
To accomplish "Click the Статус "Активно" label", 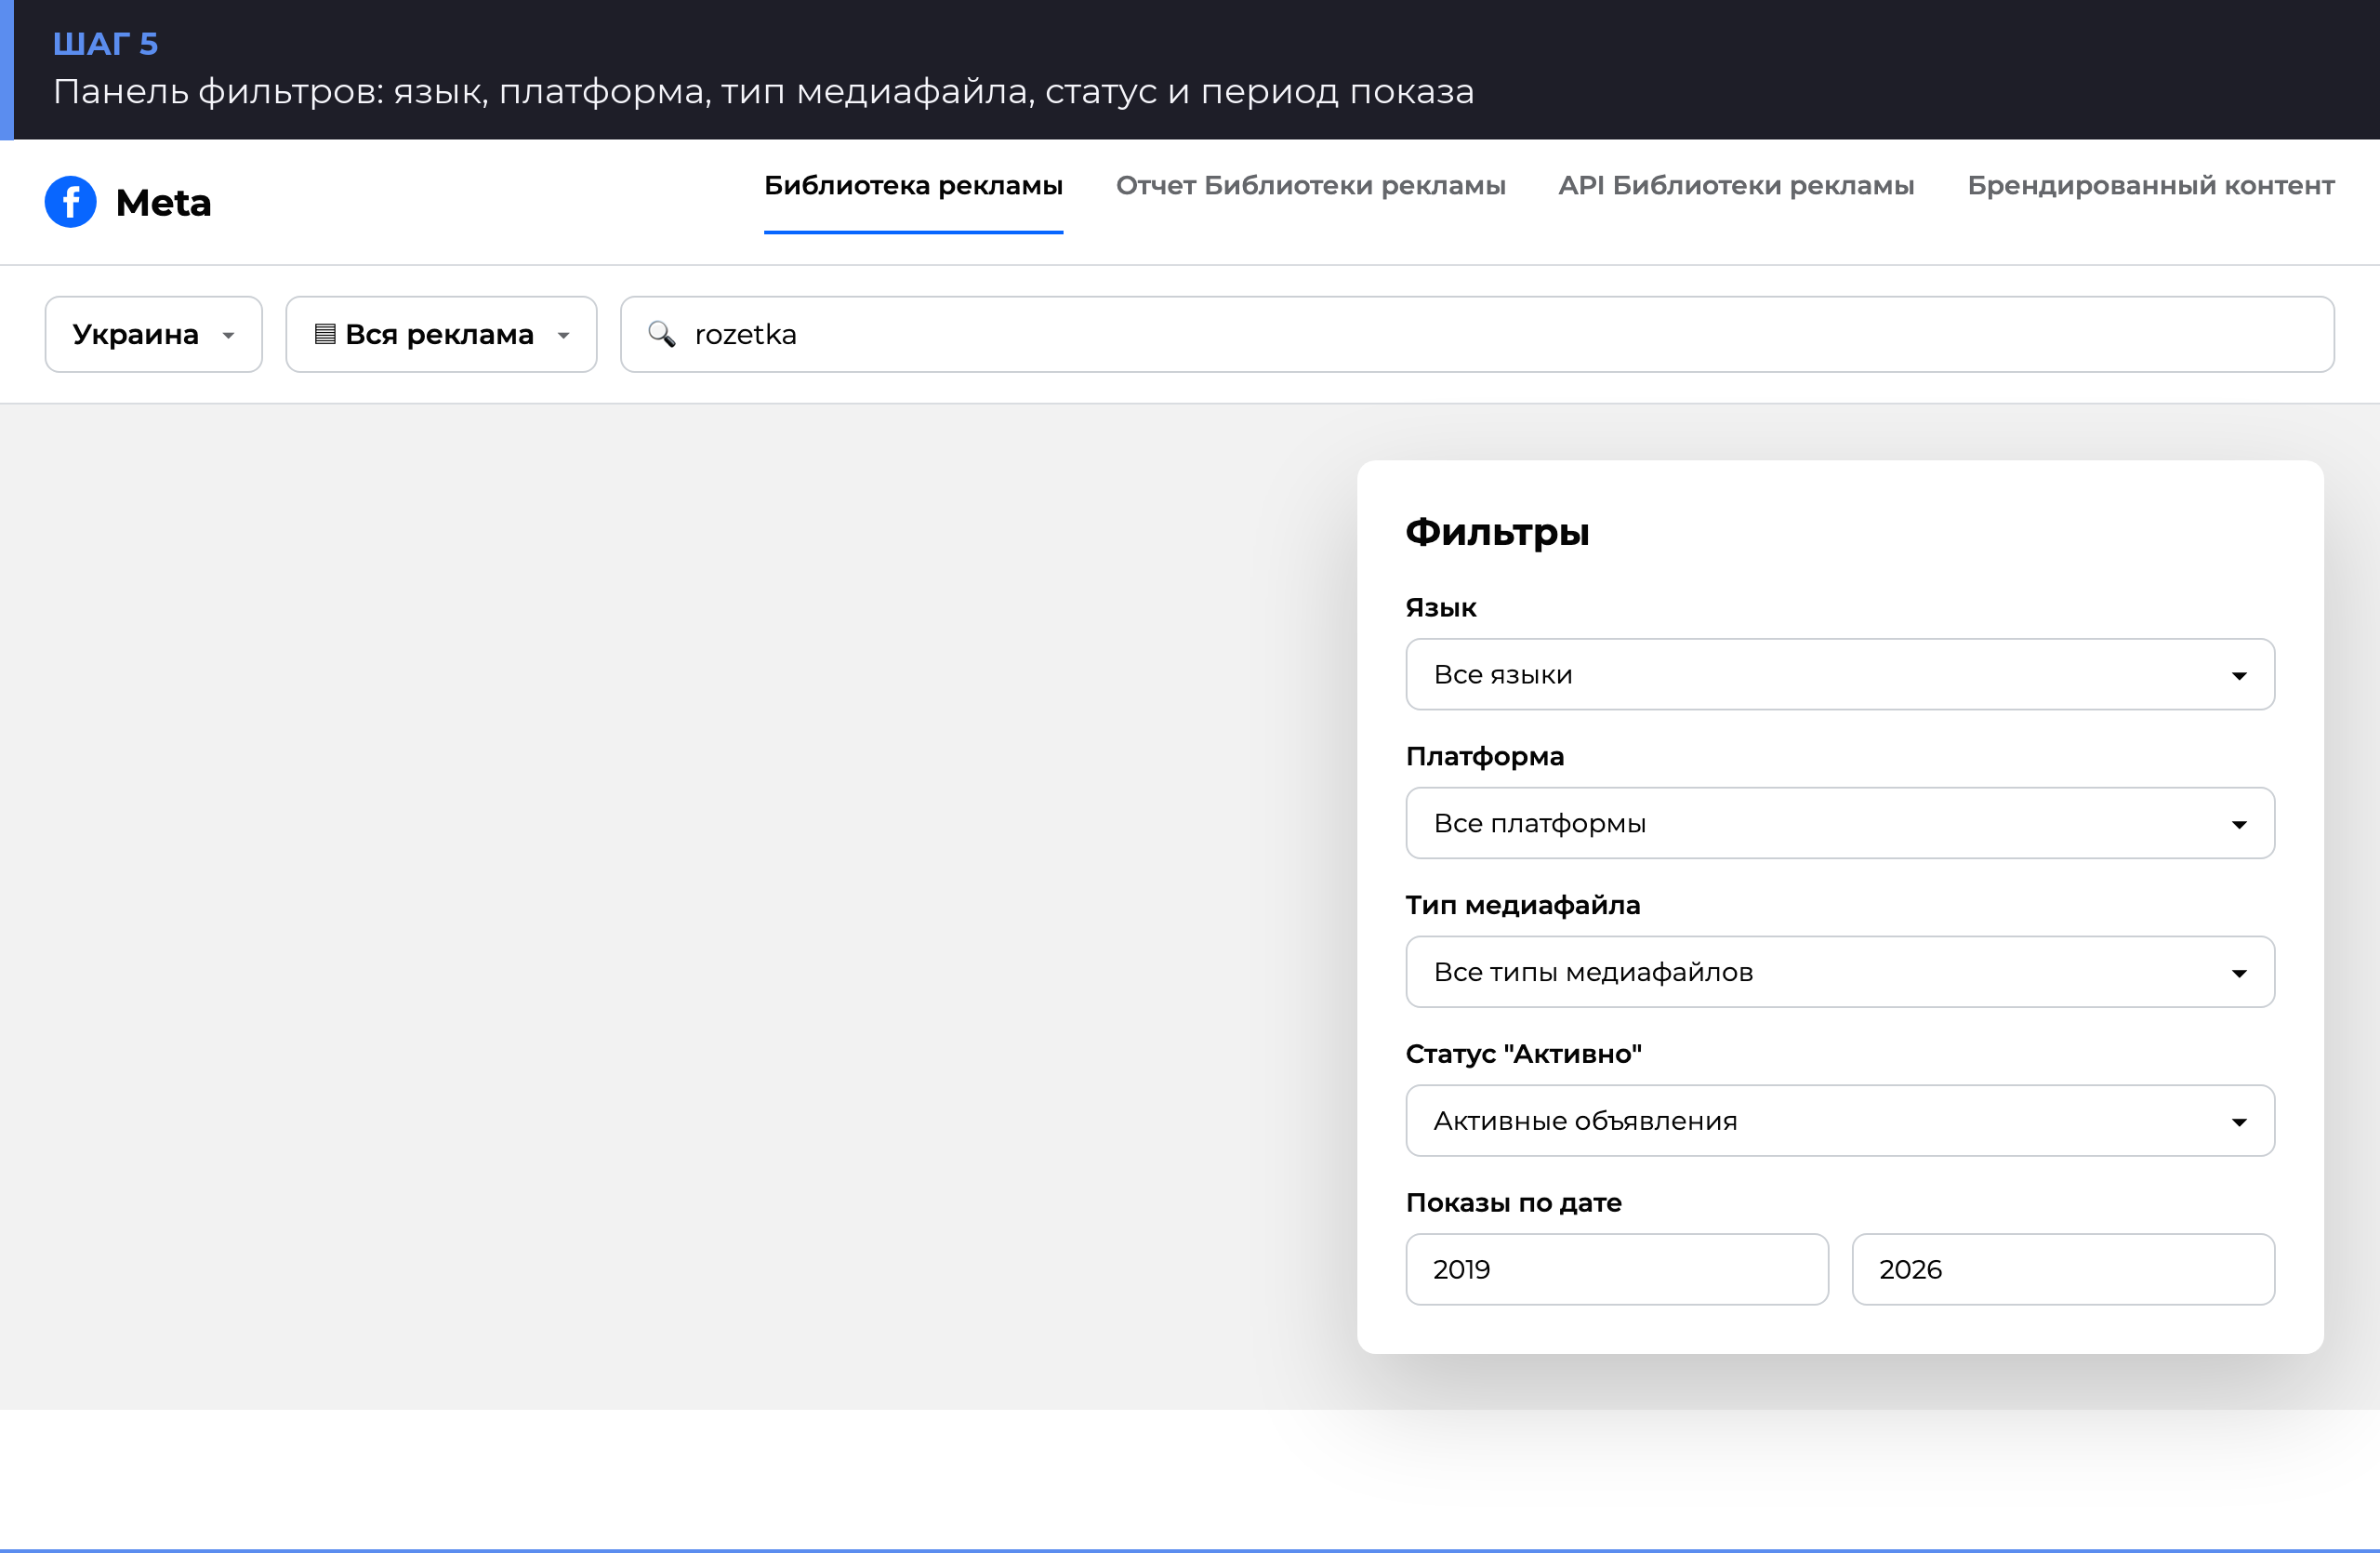I will (1524, 1054).
